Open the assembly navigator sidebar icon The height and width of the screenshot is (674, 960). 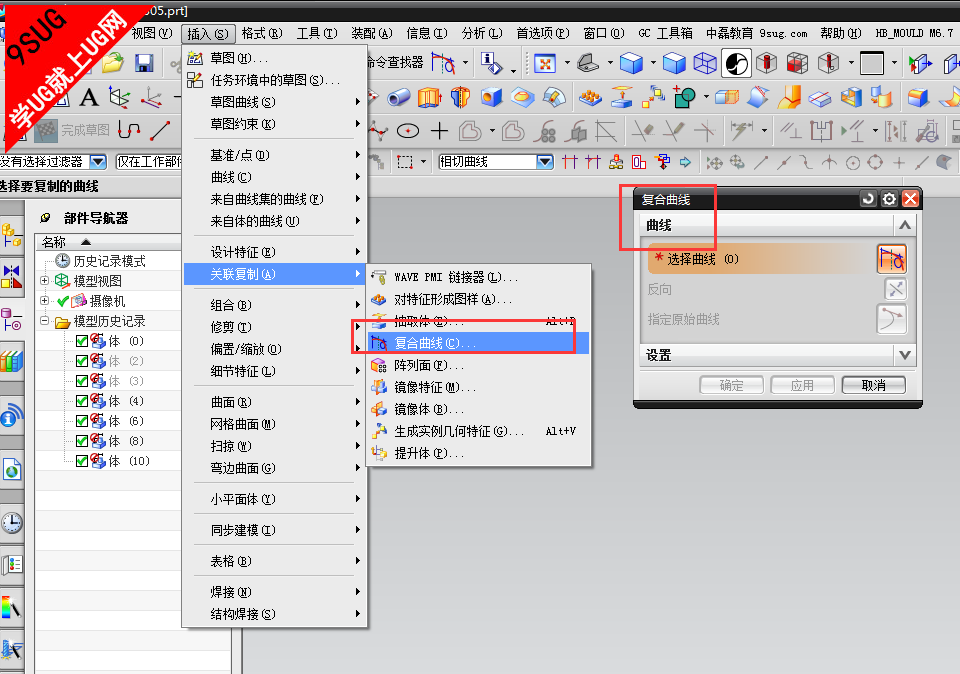[x=12, y=235]
